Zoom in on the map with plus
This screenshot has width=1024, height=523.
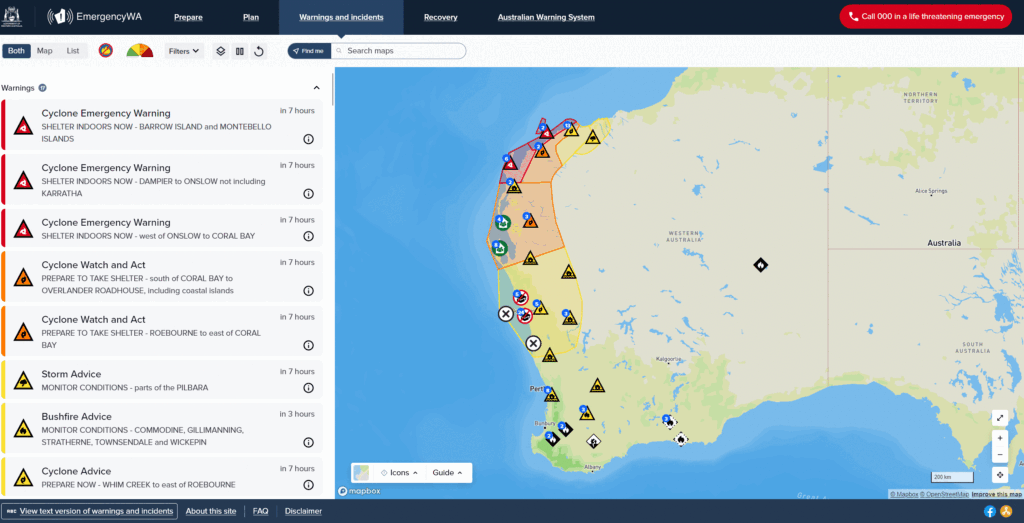[x=1000, y=438]
